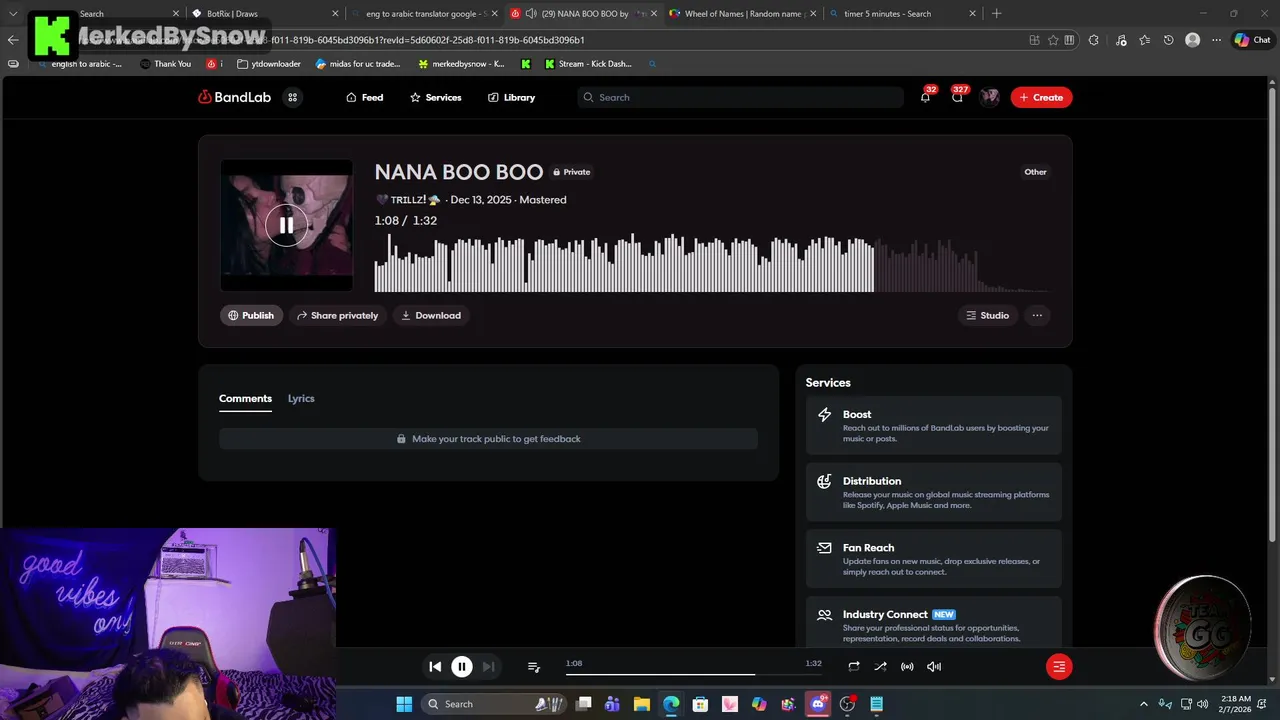Open a new browser tab
Viewport: 1280px width, 720px height.
[x=996, y=14]
